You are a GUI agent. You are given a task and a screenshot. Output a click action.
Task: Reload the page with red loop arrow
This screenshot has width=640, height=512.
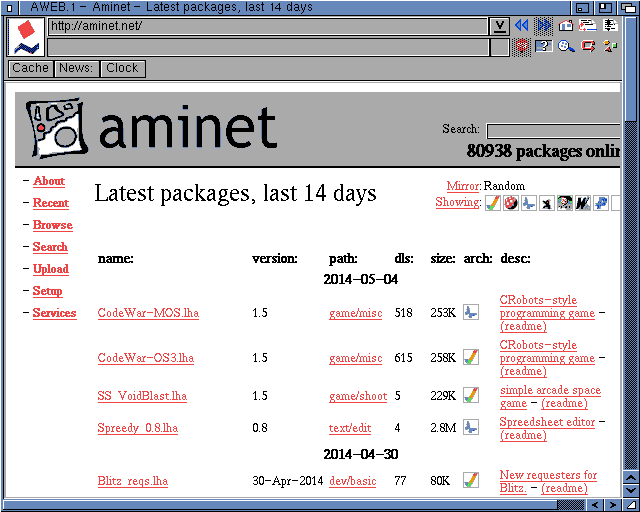coord(588,46)
